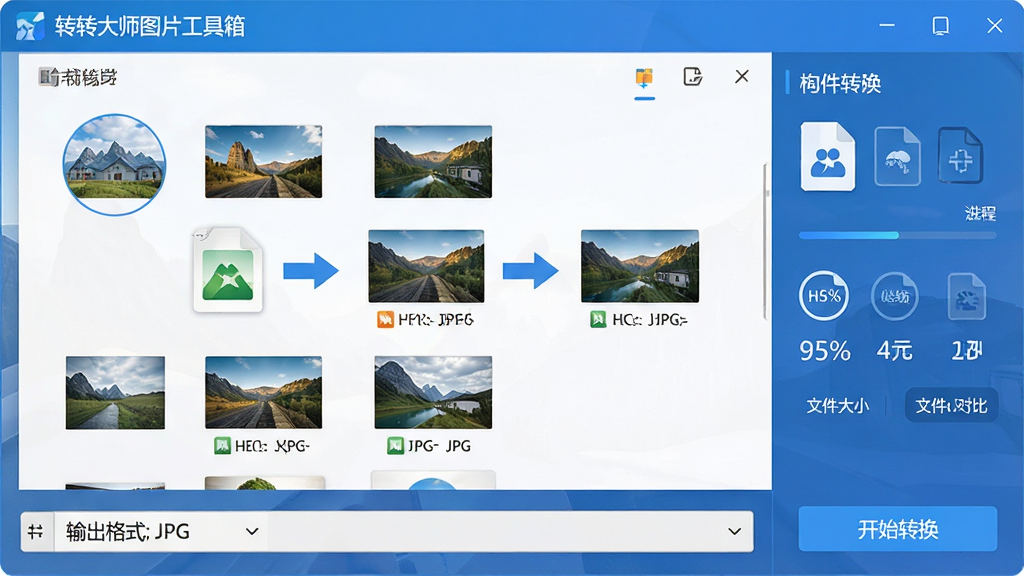Image resolution: width=1024 pixels, height=576 pixels.
Task: Open the 输出格式: JPG dropdown
Action: click(x=162, y=532)
